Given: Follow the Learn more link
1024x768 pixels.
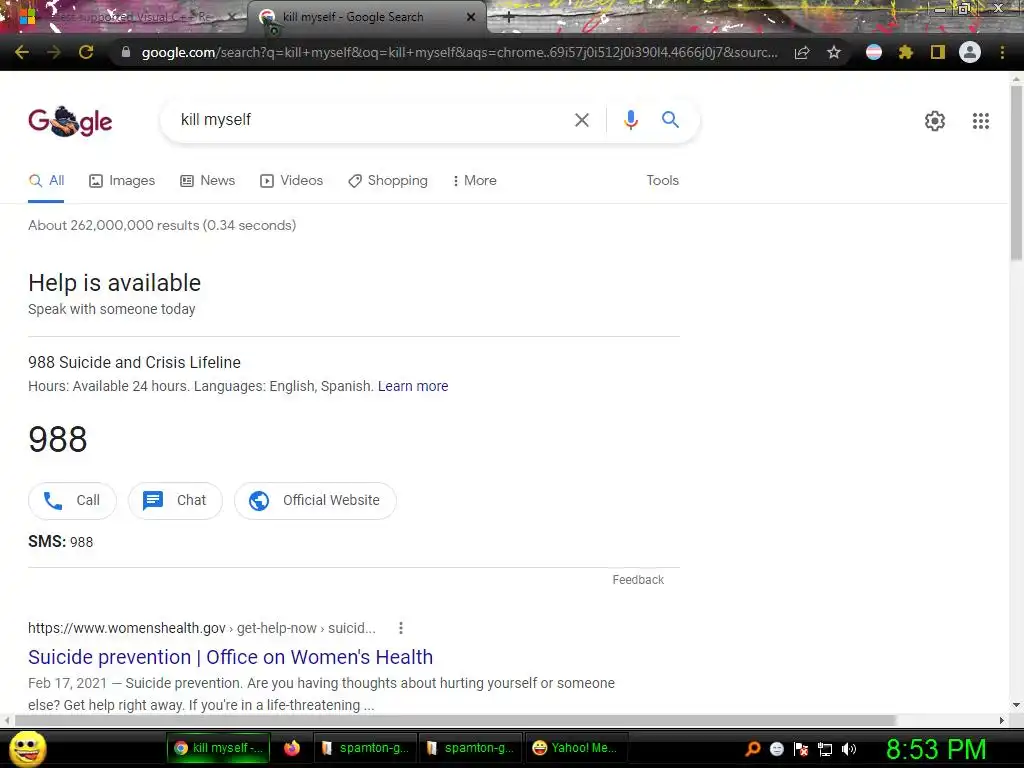Looking at the screenshot, I should [x=413, y=386].
